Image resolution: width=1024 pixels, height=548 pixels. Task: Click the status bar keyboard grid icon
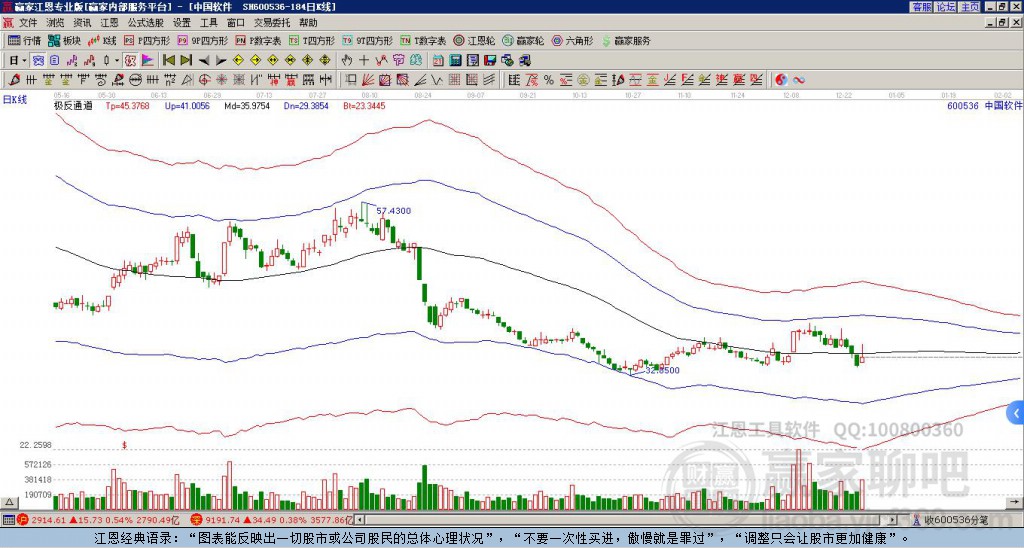[x=8, y=520]
